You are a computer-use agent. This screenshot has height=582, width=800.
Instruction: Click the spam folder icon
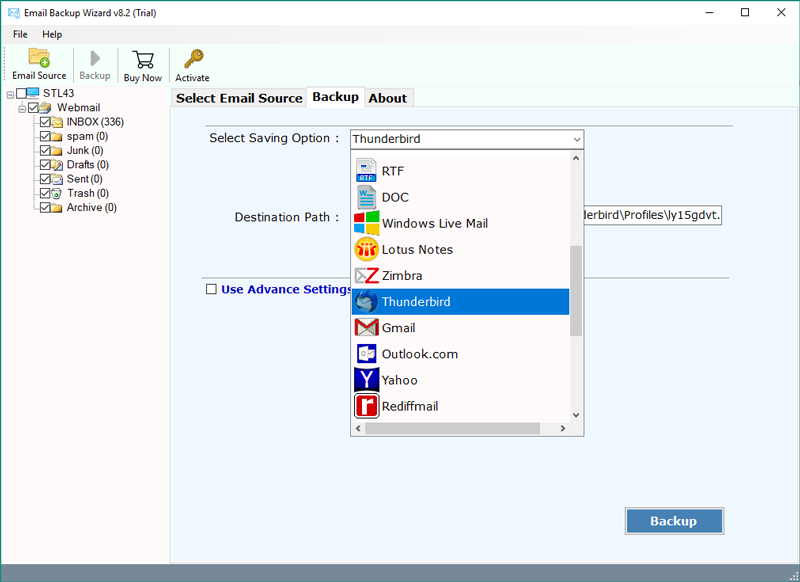[57, 136]
